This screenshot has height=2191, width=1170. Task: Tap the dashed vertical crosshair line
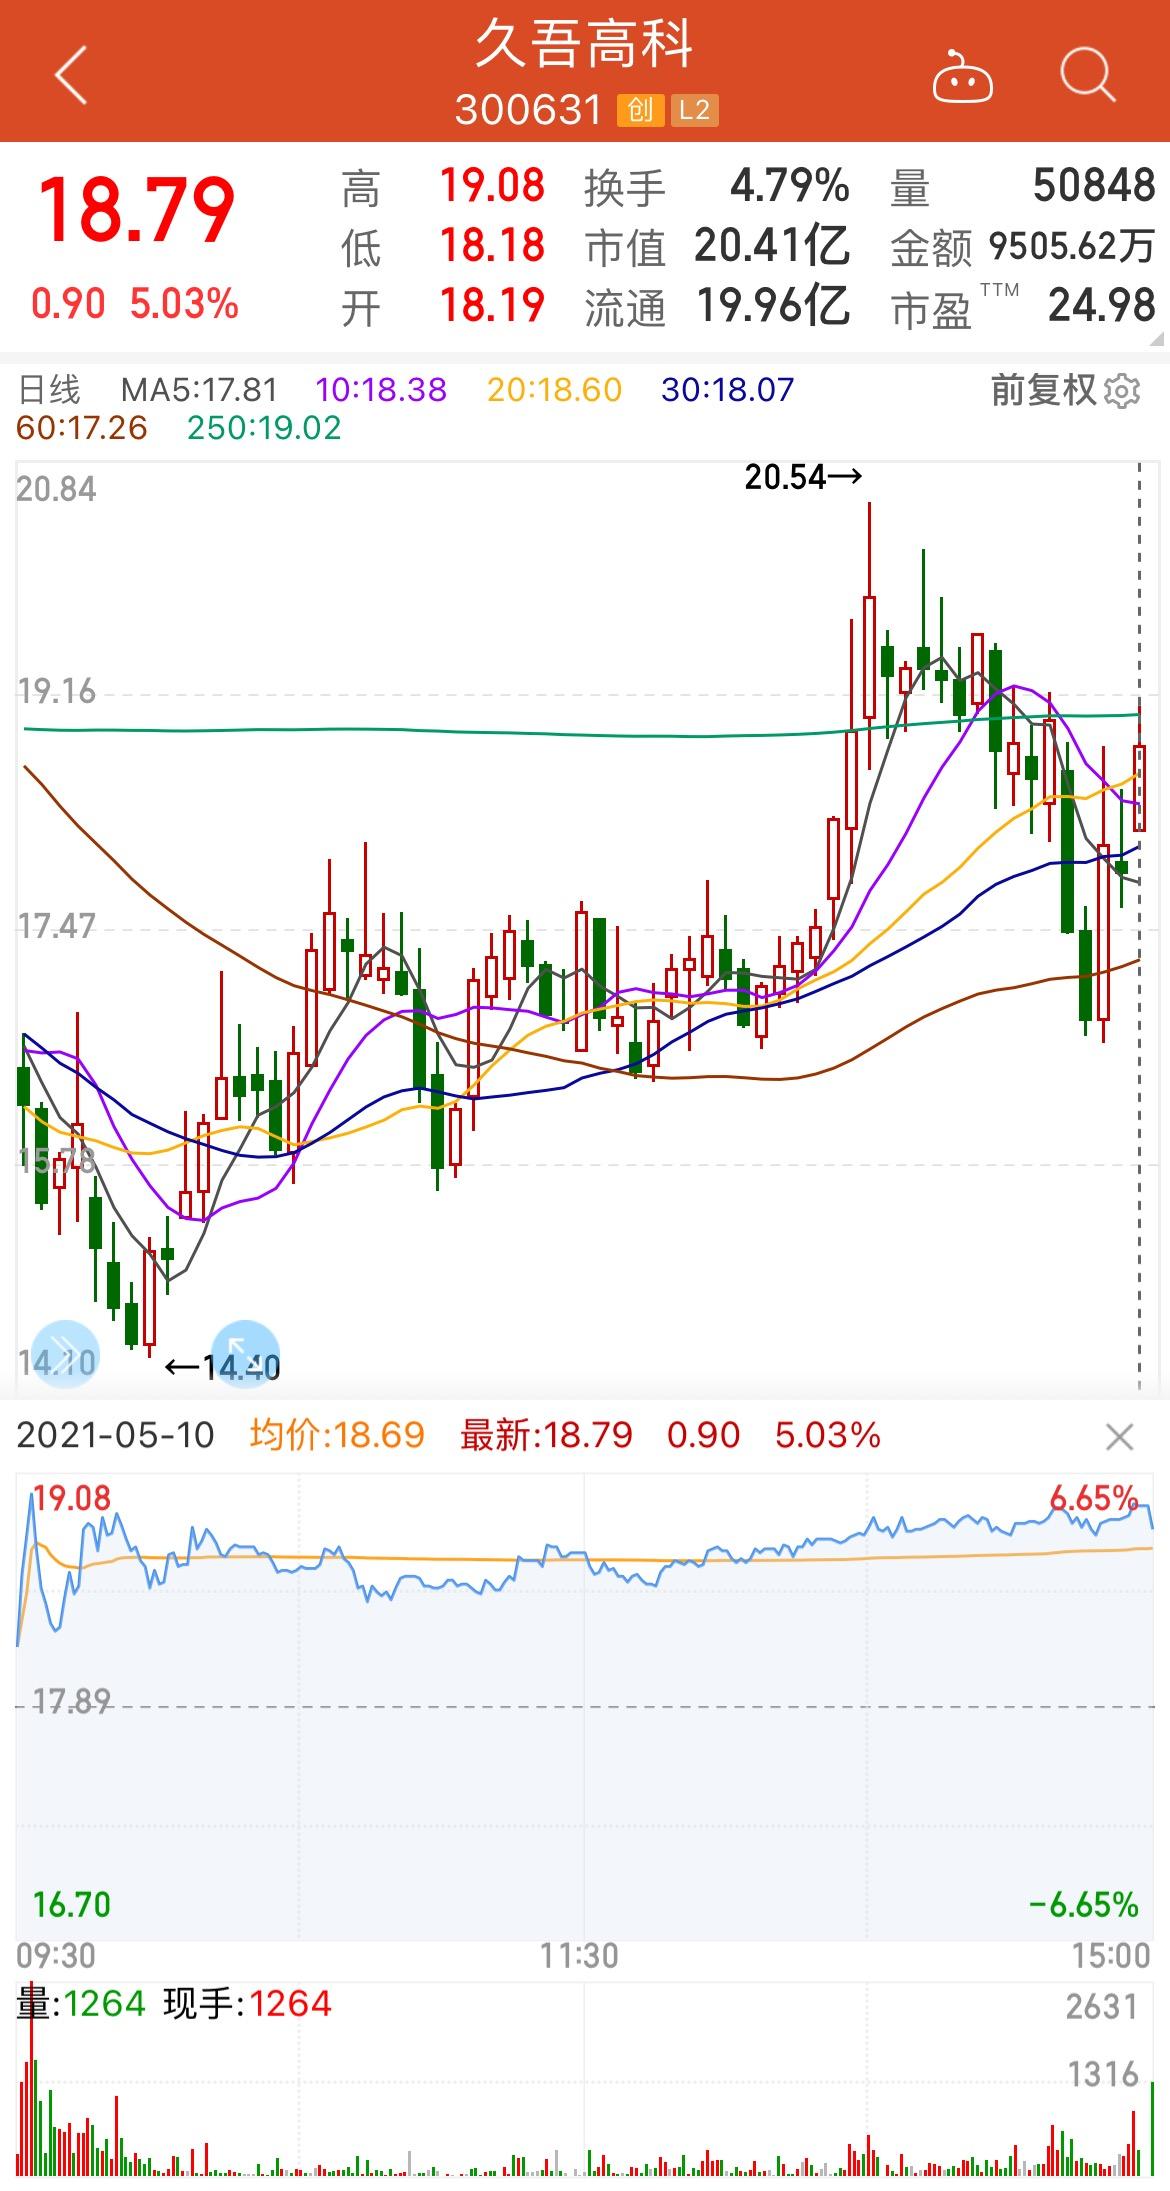(1139, 1100)
